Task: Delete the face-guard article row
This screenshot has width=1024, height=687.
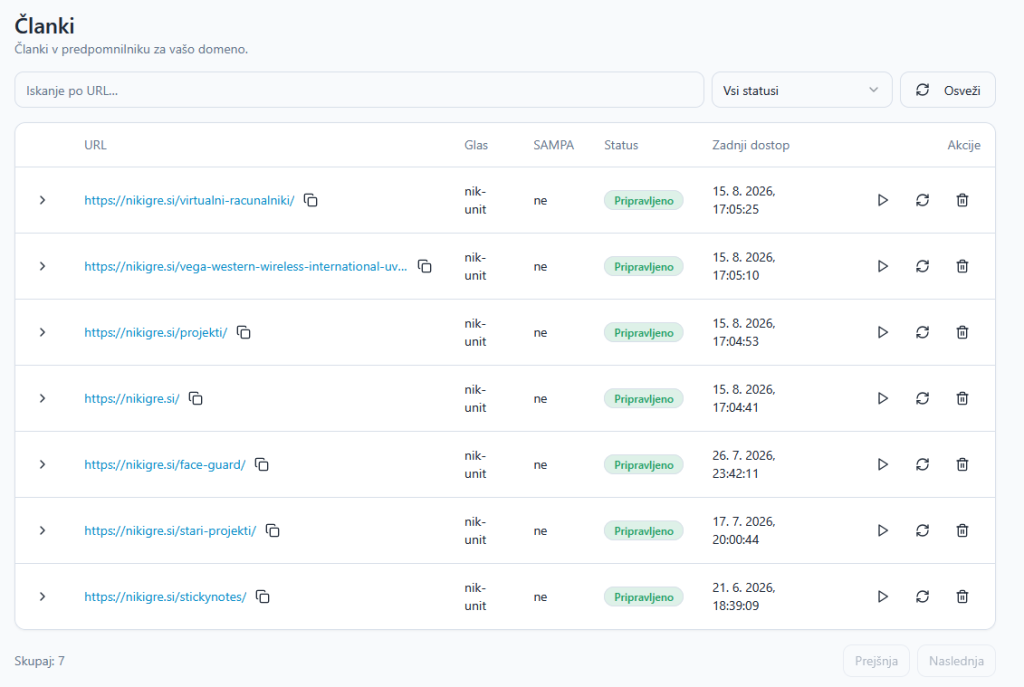Action: click(x=962, y=464)
